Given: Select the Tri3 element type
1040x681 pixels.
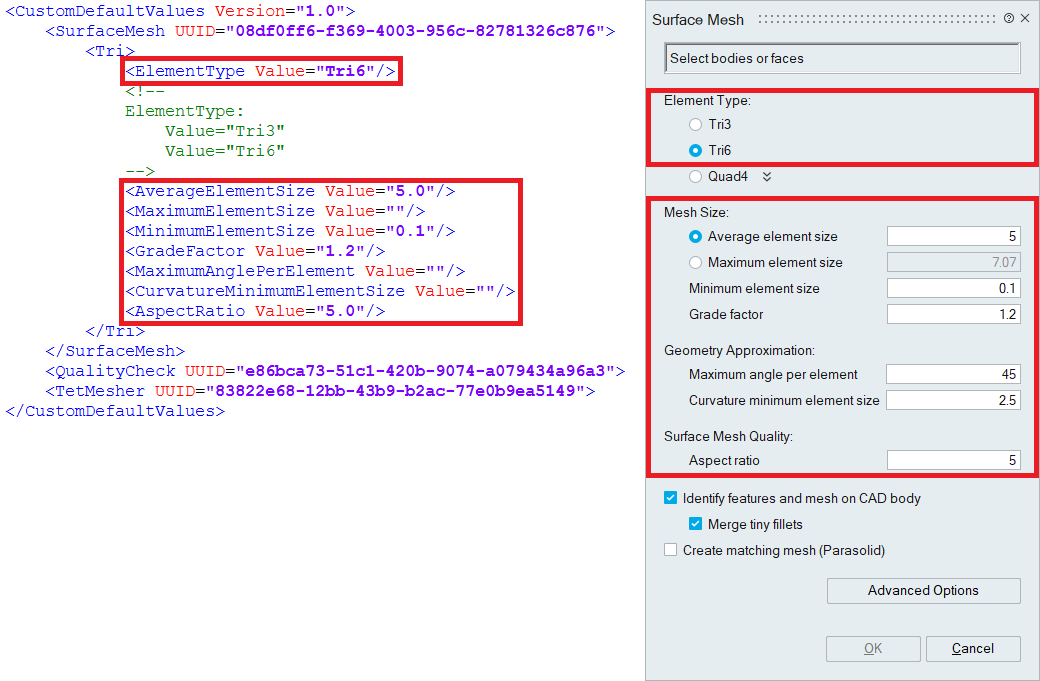Looking at the screenshot, I should coord(696,125).
